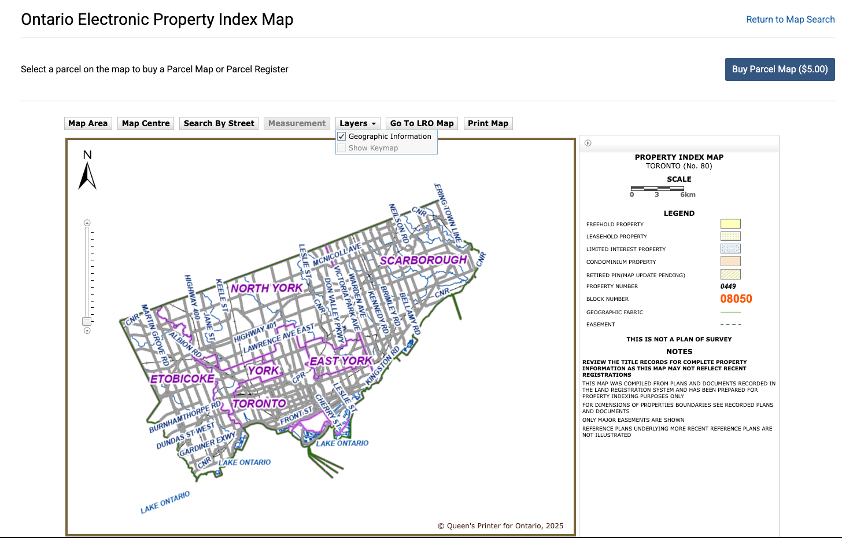Click the EAST YORK label on map
This screenshot has height=538, width=842.
coord(341,361)
